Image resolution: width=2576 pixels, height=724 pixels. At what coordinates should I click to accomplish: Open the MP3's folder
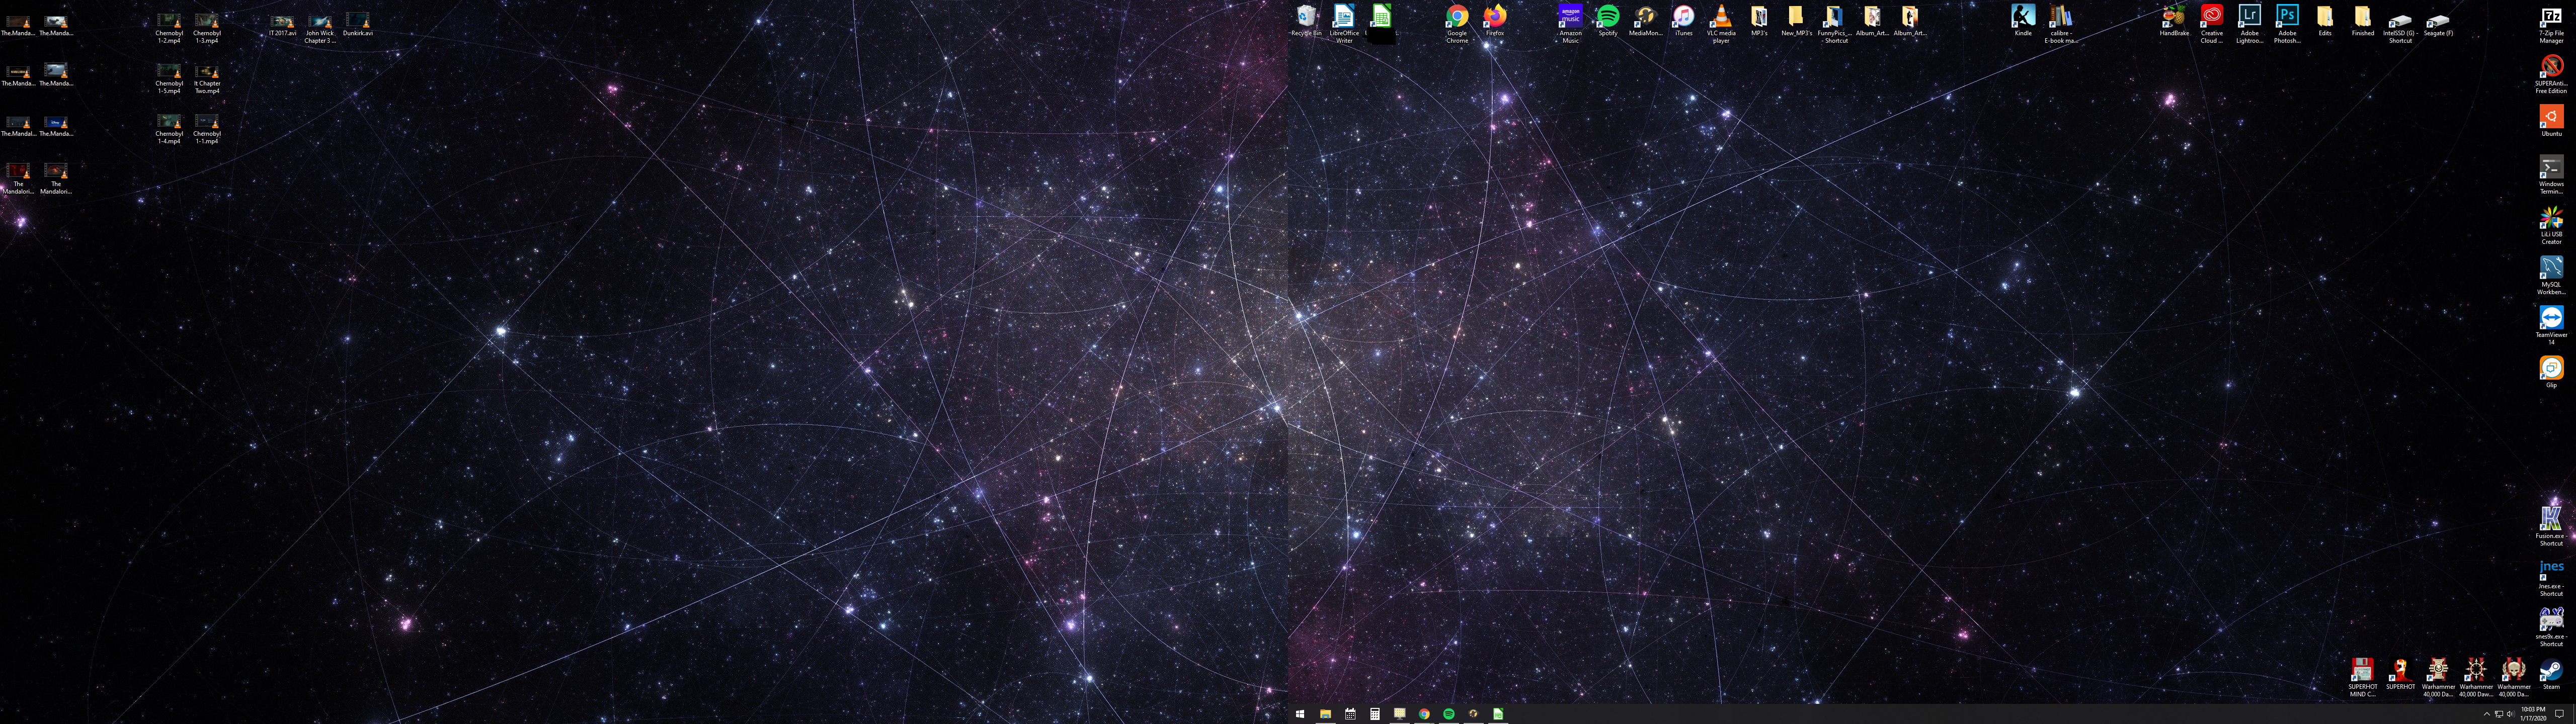coord(1759,21)
